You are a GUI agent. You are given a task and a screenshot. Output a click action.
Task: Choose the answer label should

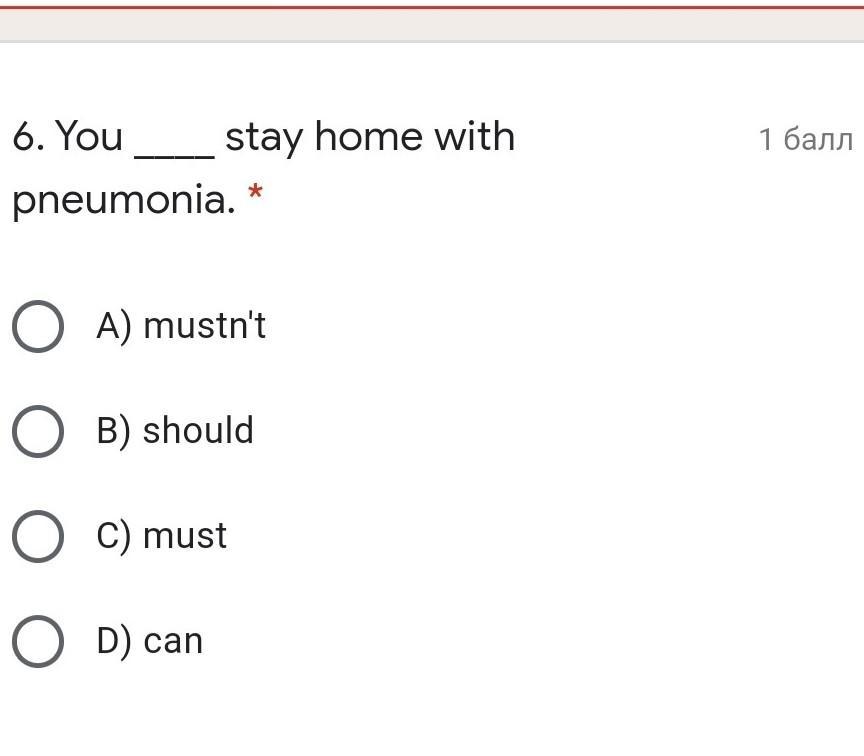pyautogui.click(x=198, y=430)
